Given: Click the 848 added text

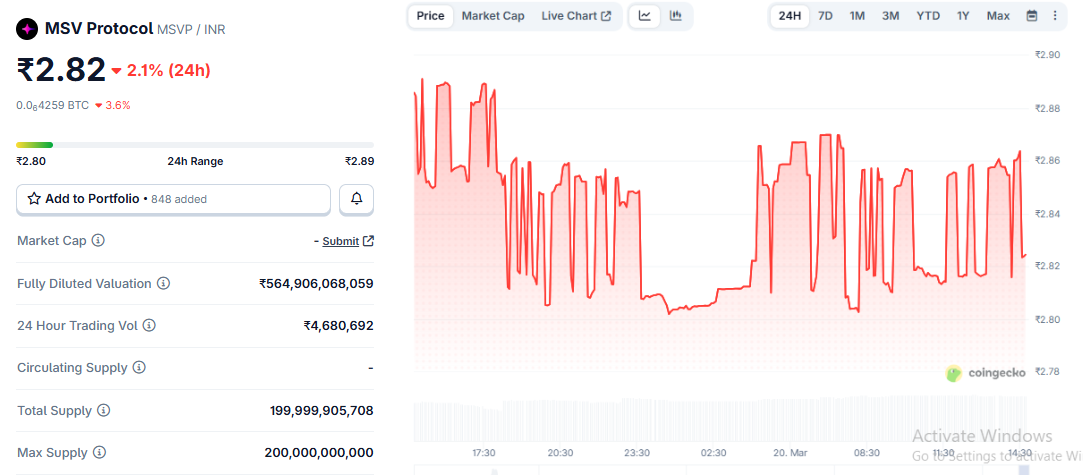Looking at the screenshot, I should point(179,200).
